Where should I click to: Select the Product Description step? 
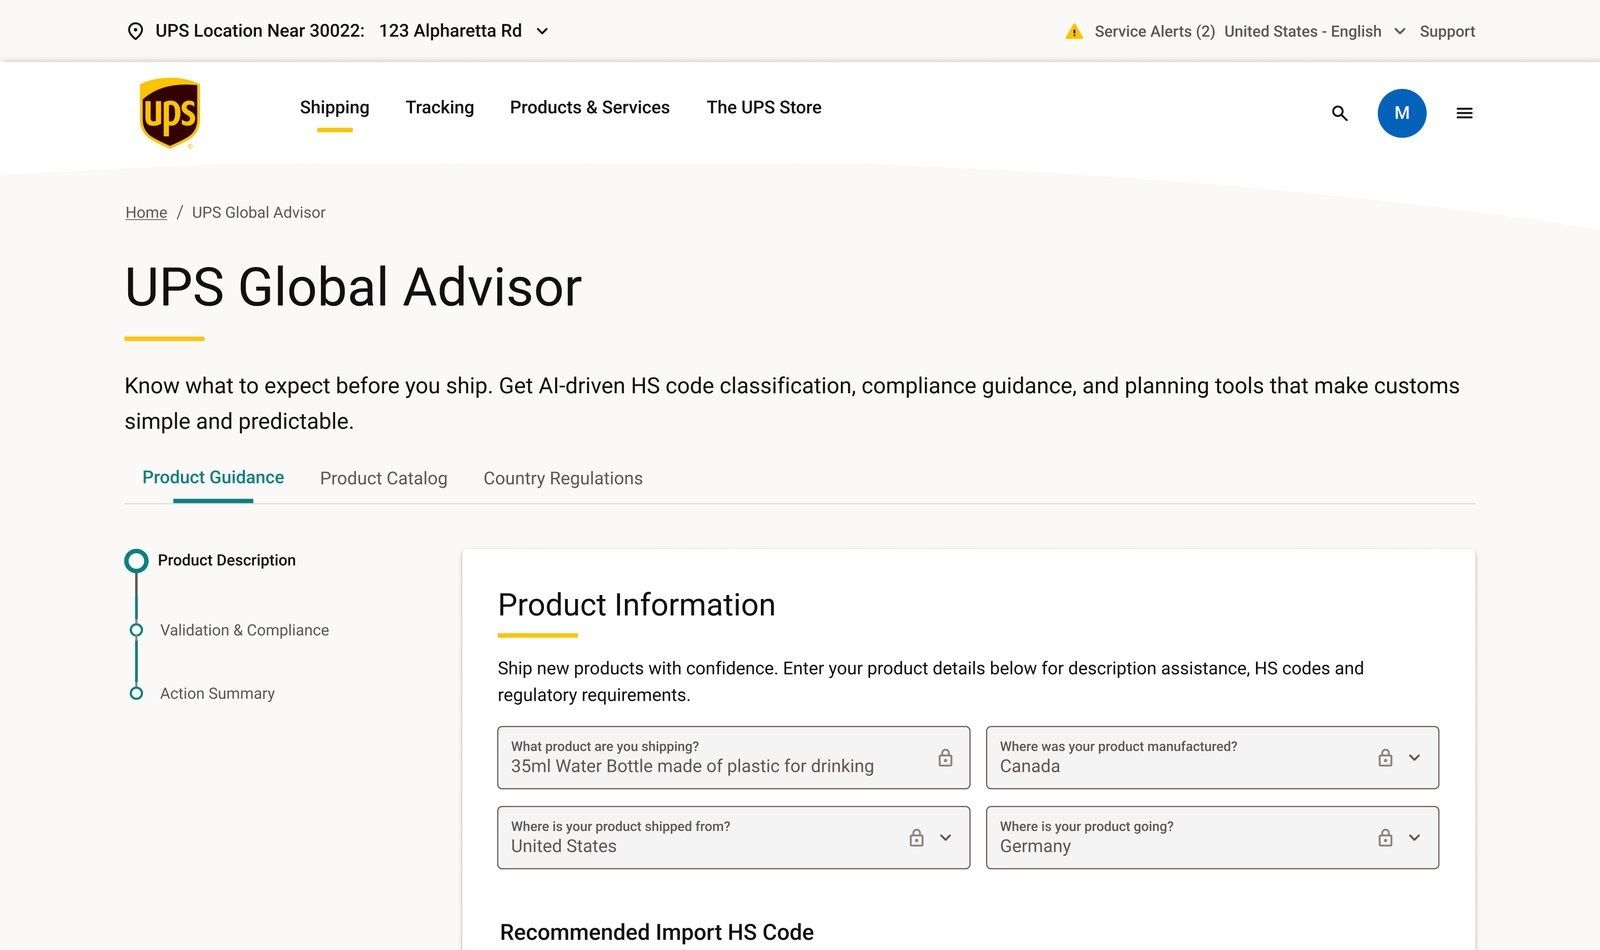coord(226,560)
